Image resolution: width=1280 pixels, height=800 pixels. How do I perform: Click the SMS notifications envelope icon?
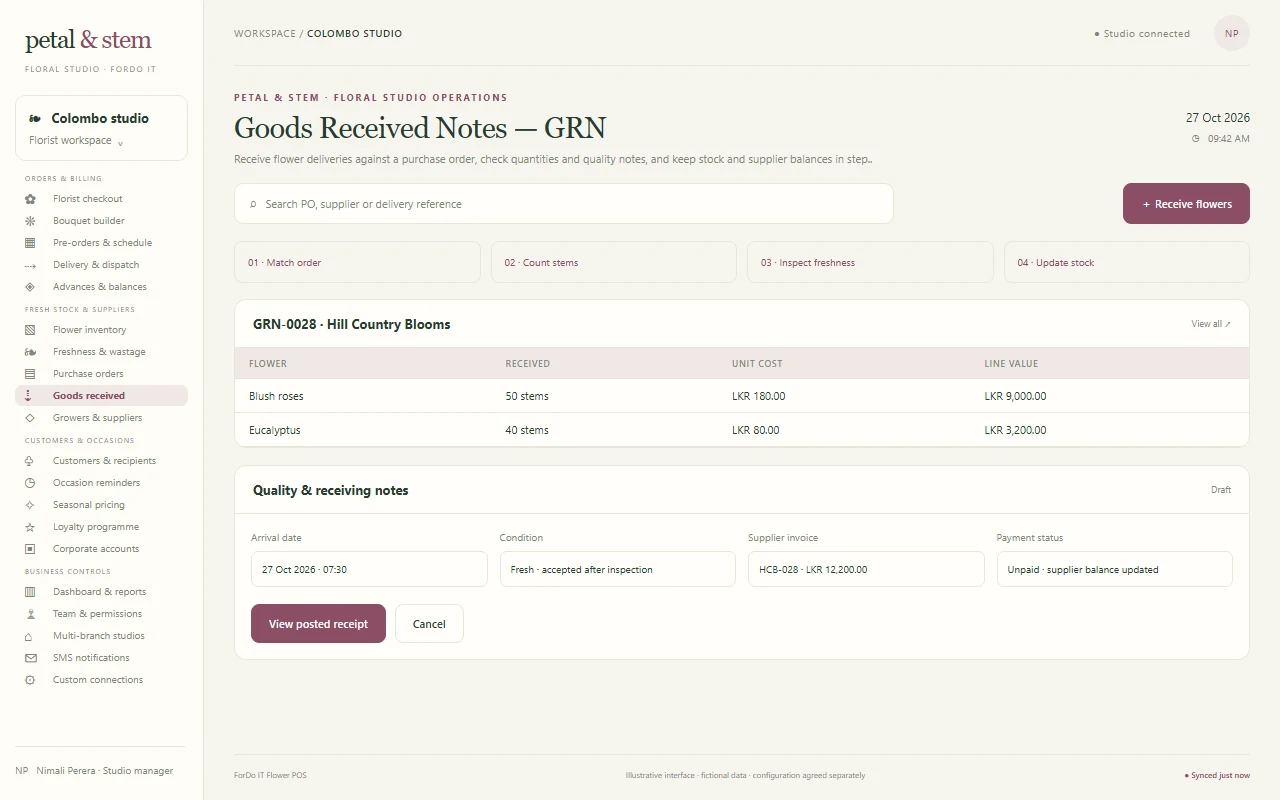coord(30,658)
